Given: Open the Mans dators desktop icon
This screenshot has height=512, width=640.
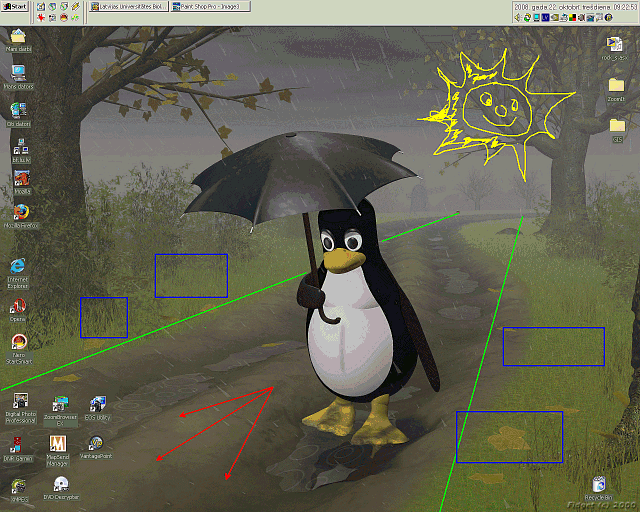Looking at the screenshot, I should [18, 77].
